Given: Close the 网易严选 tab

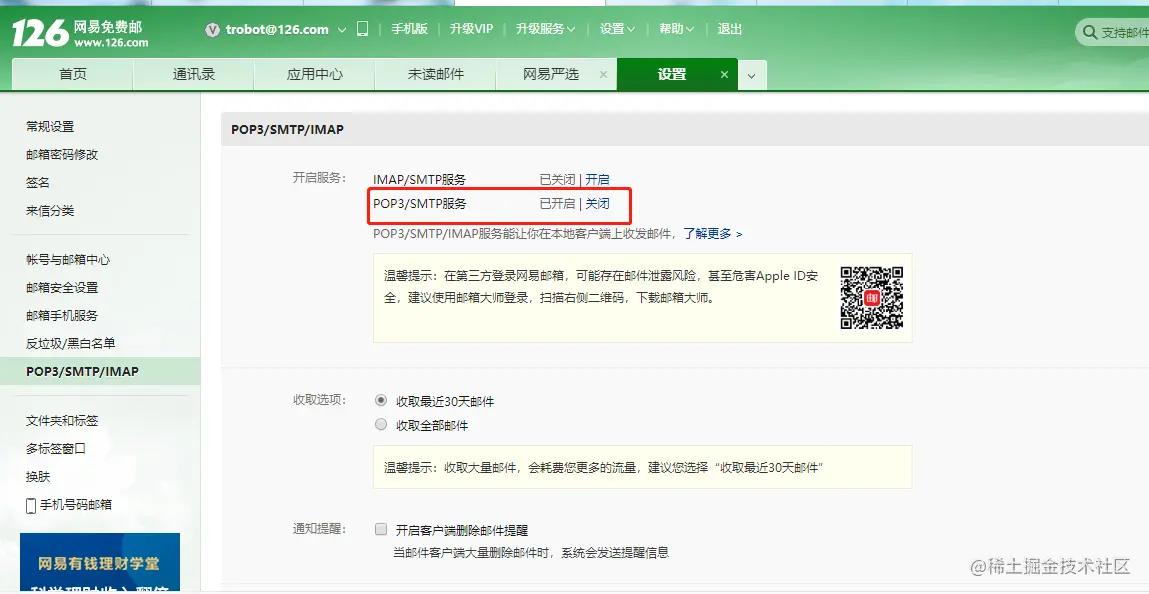Looking at the screenshot, I should click(603, 75).
